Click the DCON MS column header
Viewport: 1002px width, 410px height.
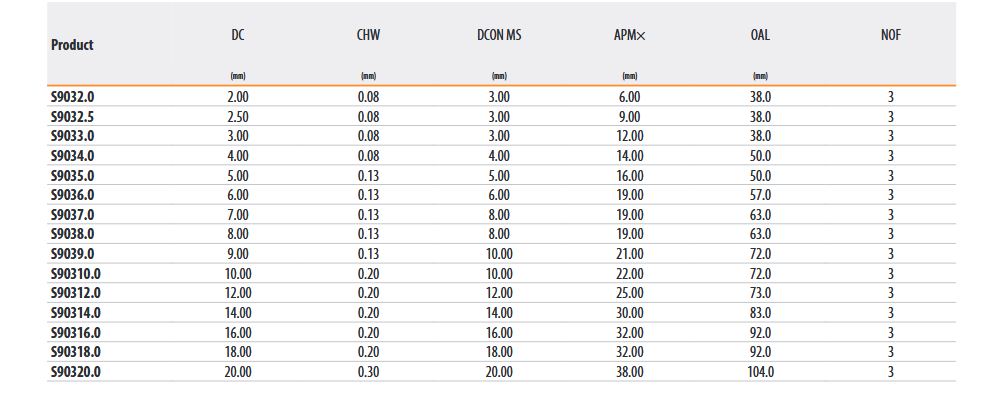pyautogui.click(x=499, y=36)
